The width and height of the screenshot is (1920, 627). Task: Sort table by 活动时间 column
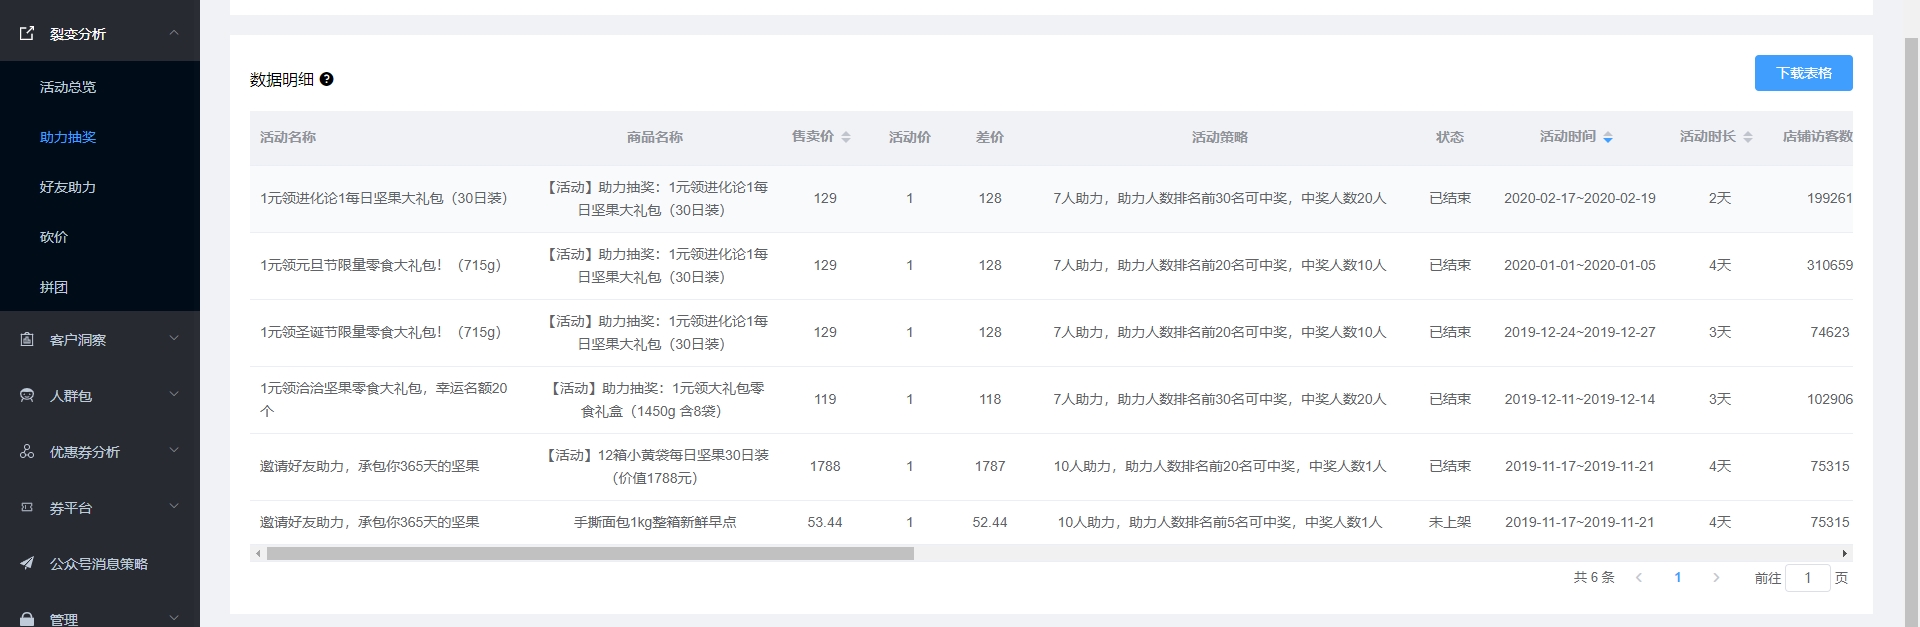1607,137
